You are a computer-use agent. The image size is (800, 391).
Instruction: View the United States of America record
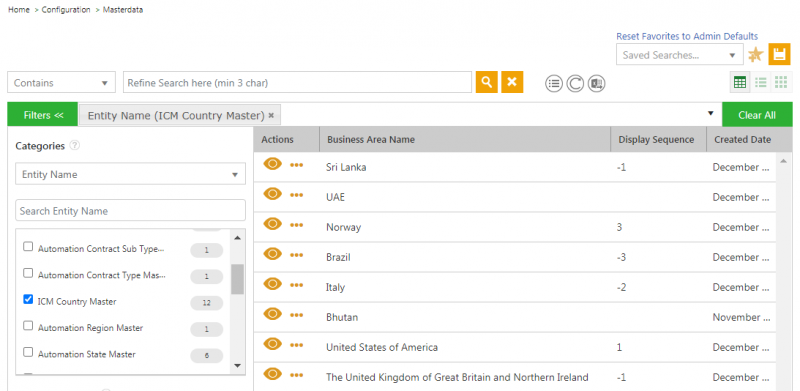(273, 344)
